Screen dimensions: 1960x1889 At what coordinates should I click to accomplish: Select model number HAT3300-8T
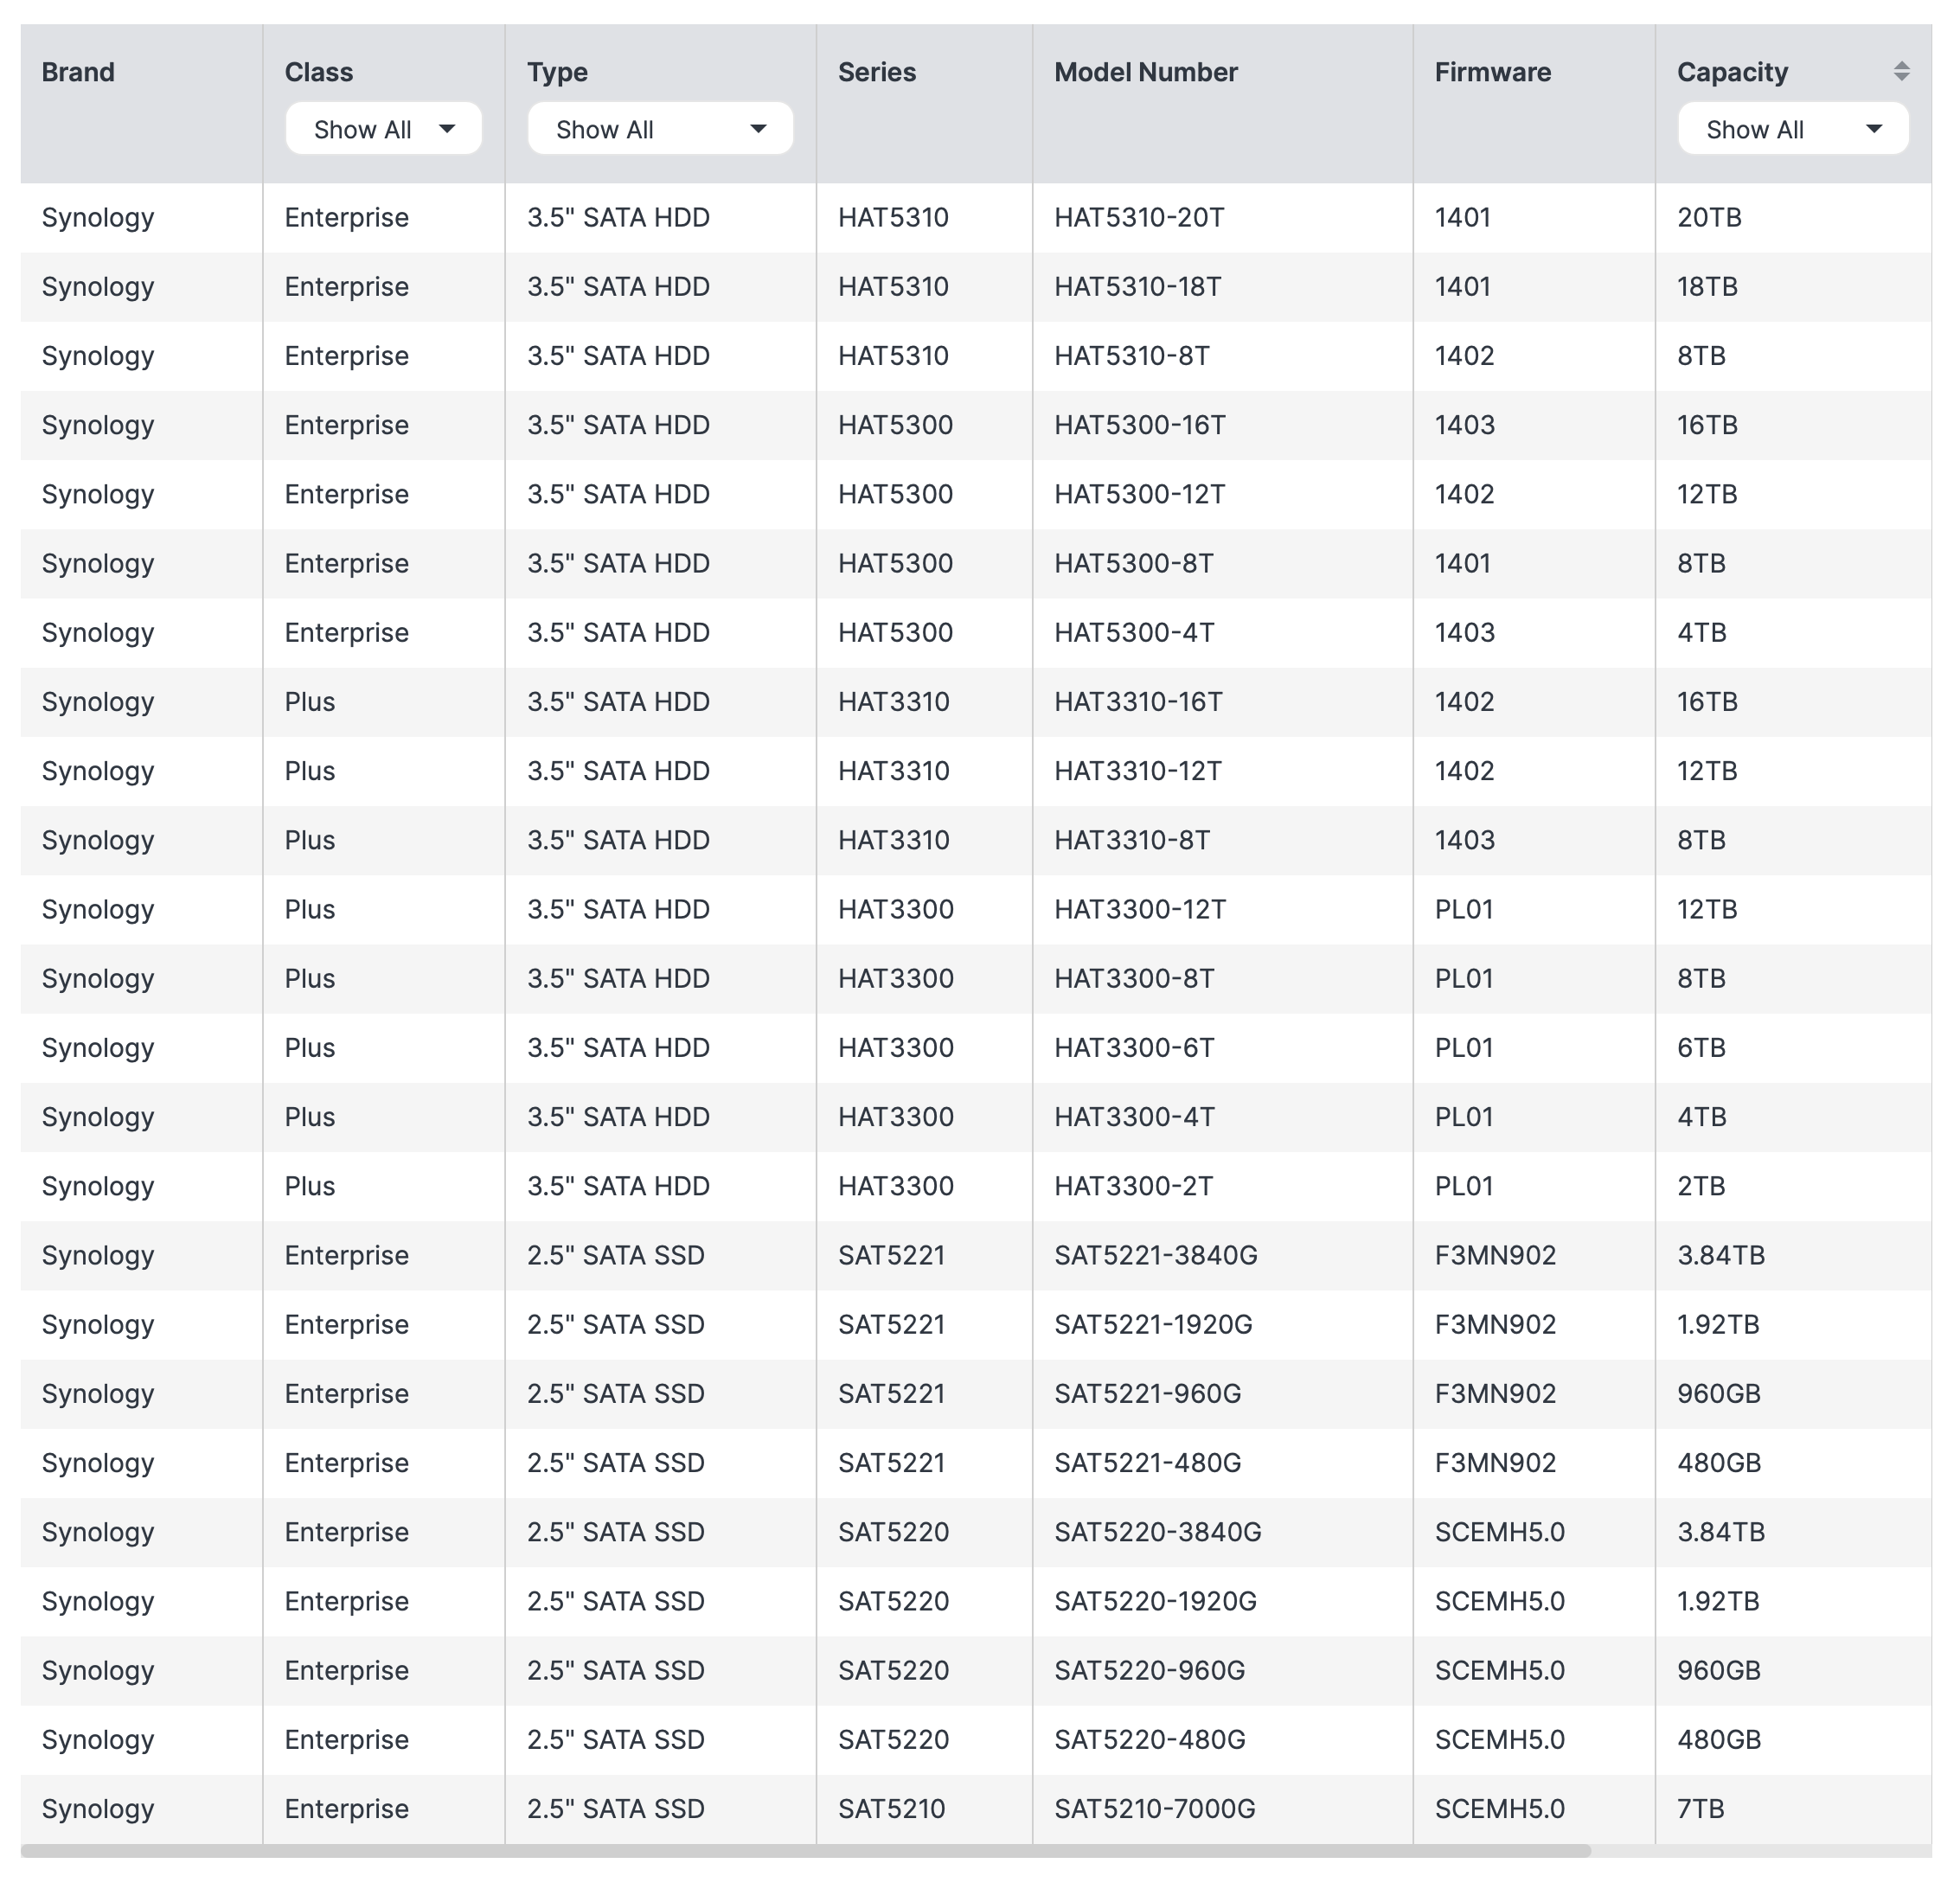click(1134, 978)
